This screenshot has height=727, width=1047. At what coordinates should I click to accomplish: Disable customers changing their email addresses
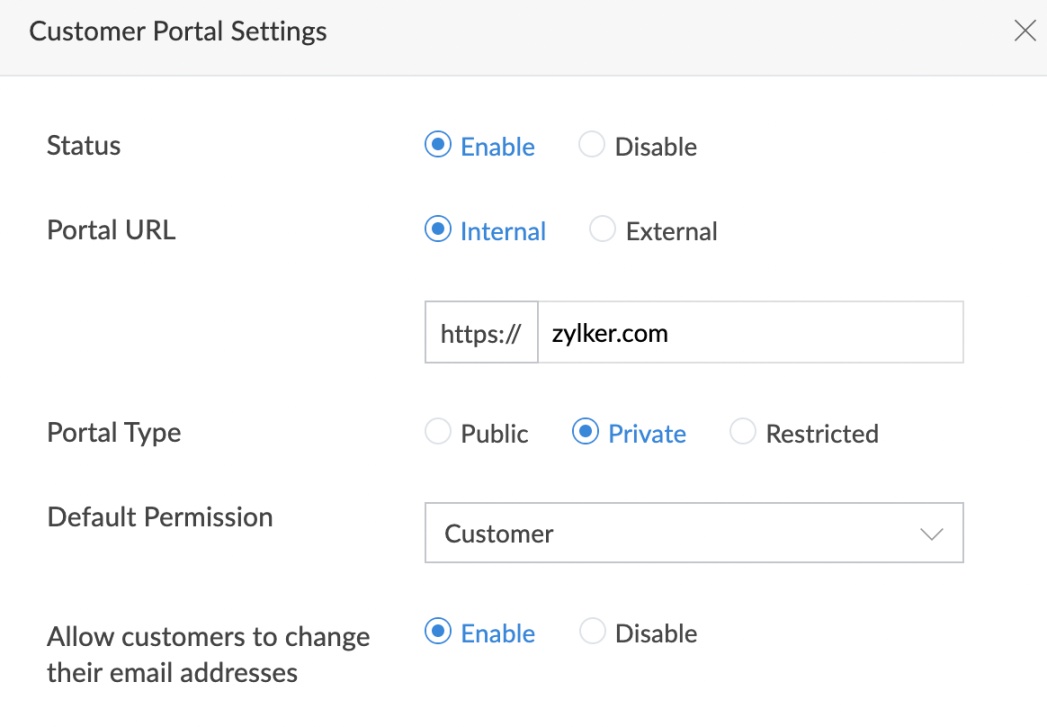(592, 633)
